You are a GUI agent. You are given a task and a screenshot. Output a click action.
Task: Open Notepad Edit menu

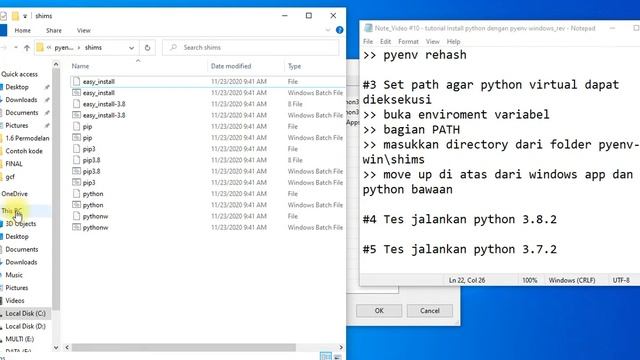point(385,41)
